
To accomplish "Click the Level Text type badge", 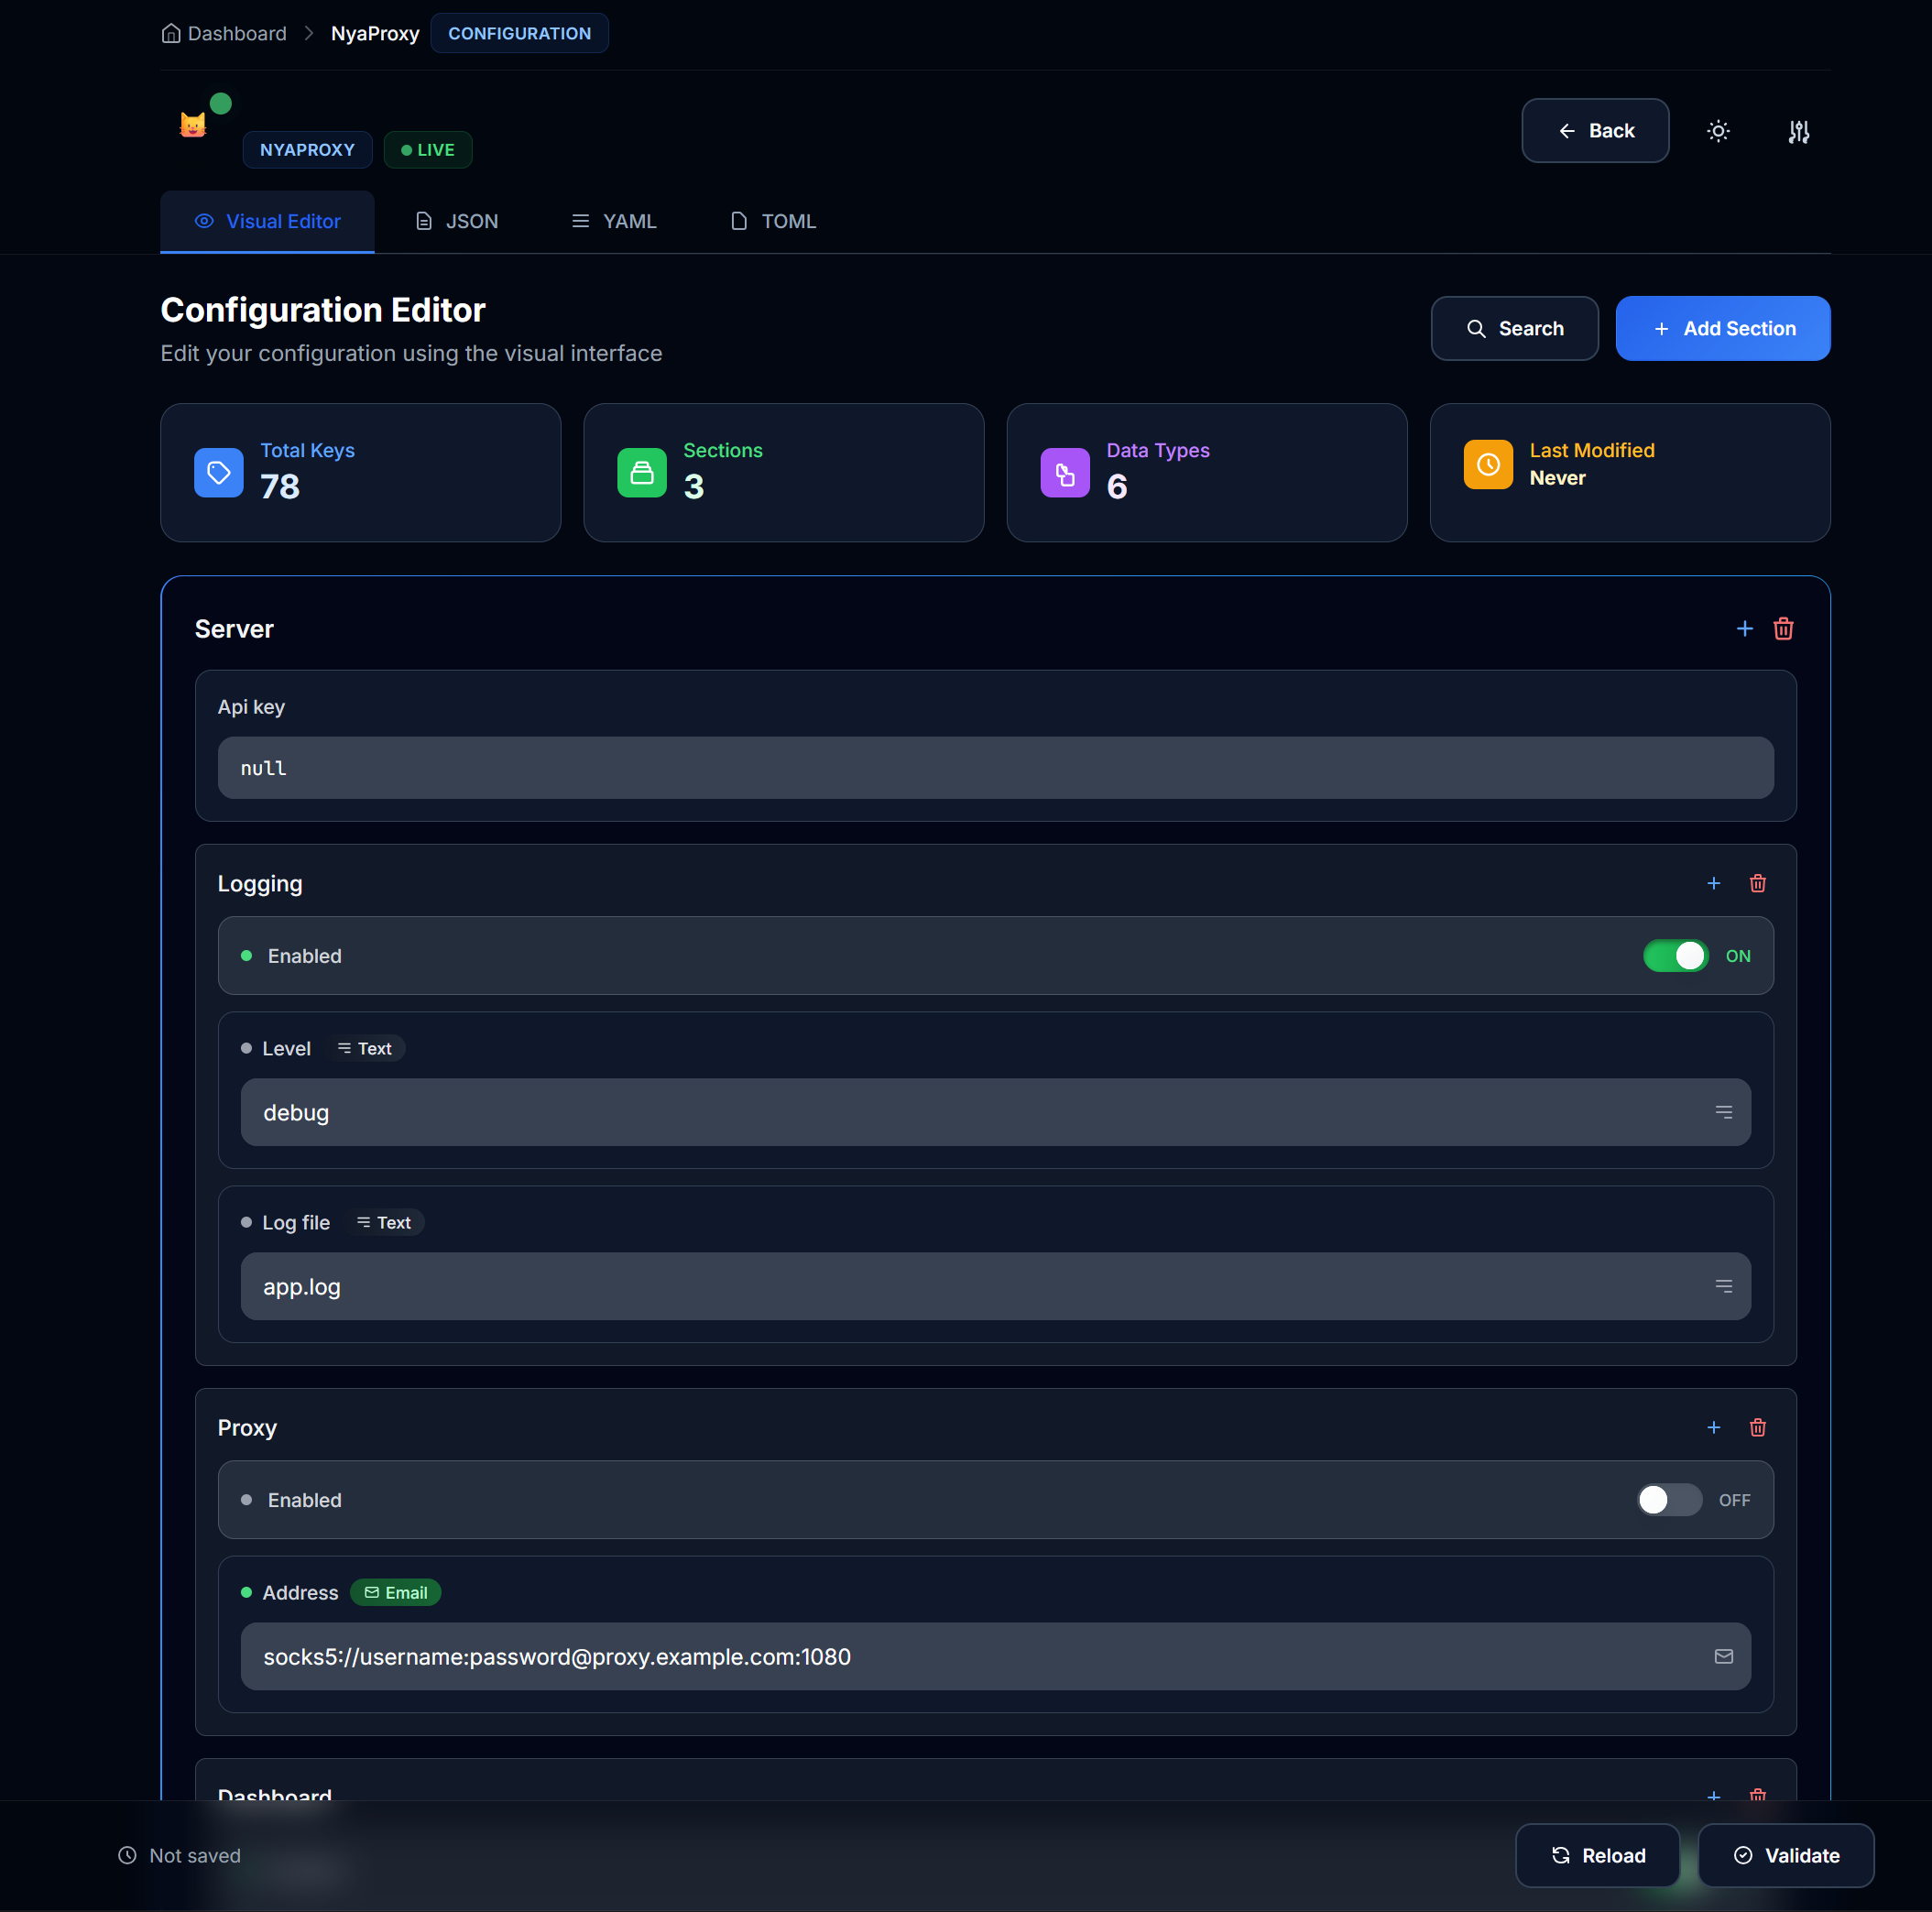I will pos(365,1048).
